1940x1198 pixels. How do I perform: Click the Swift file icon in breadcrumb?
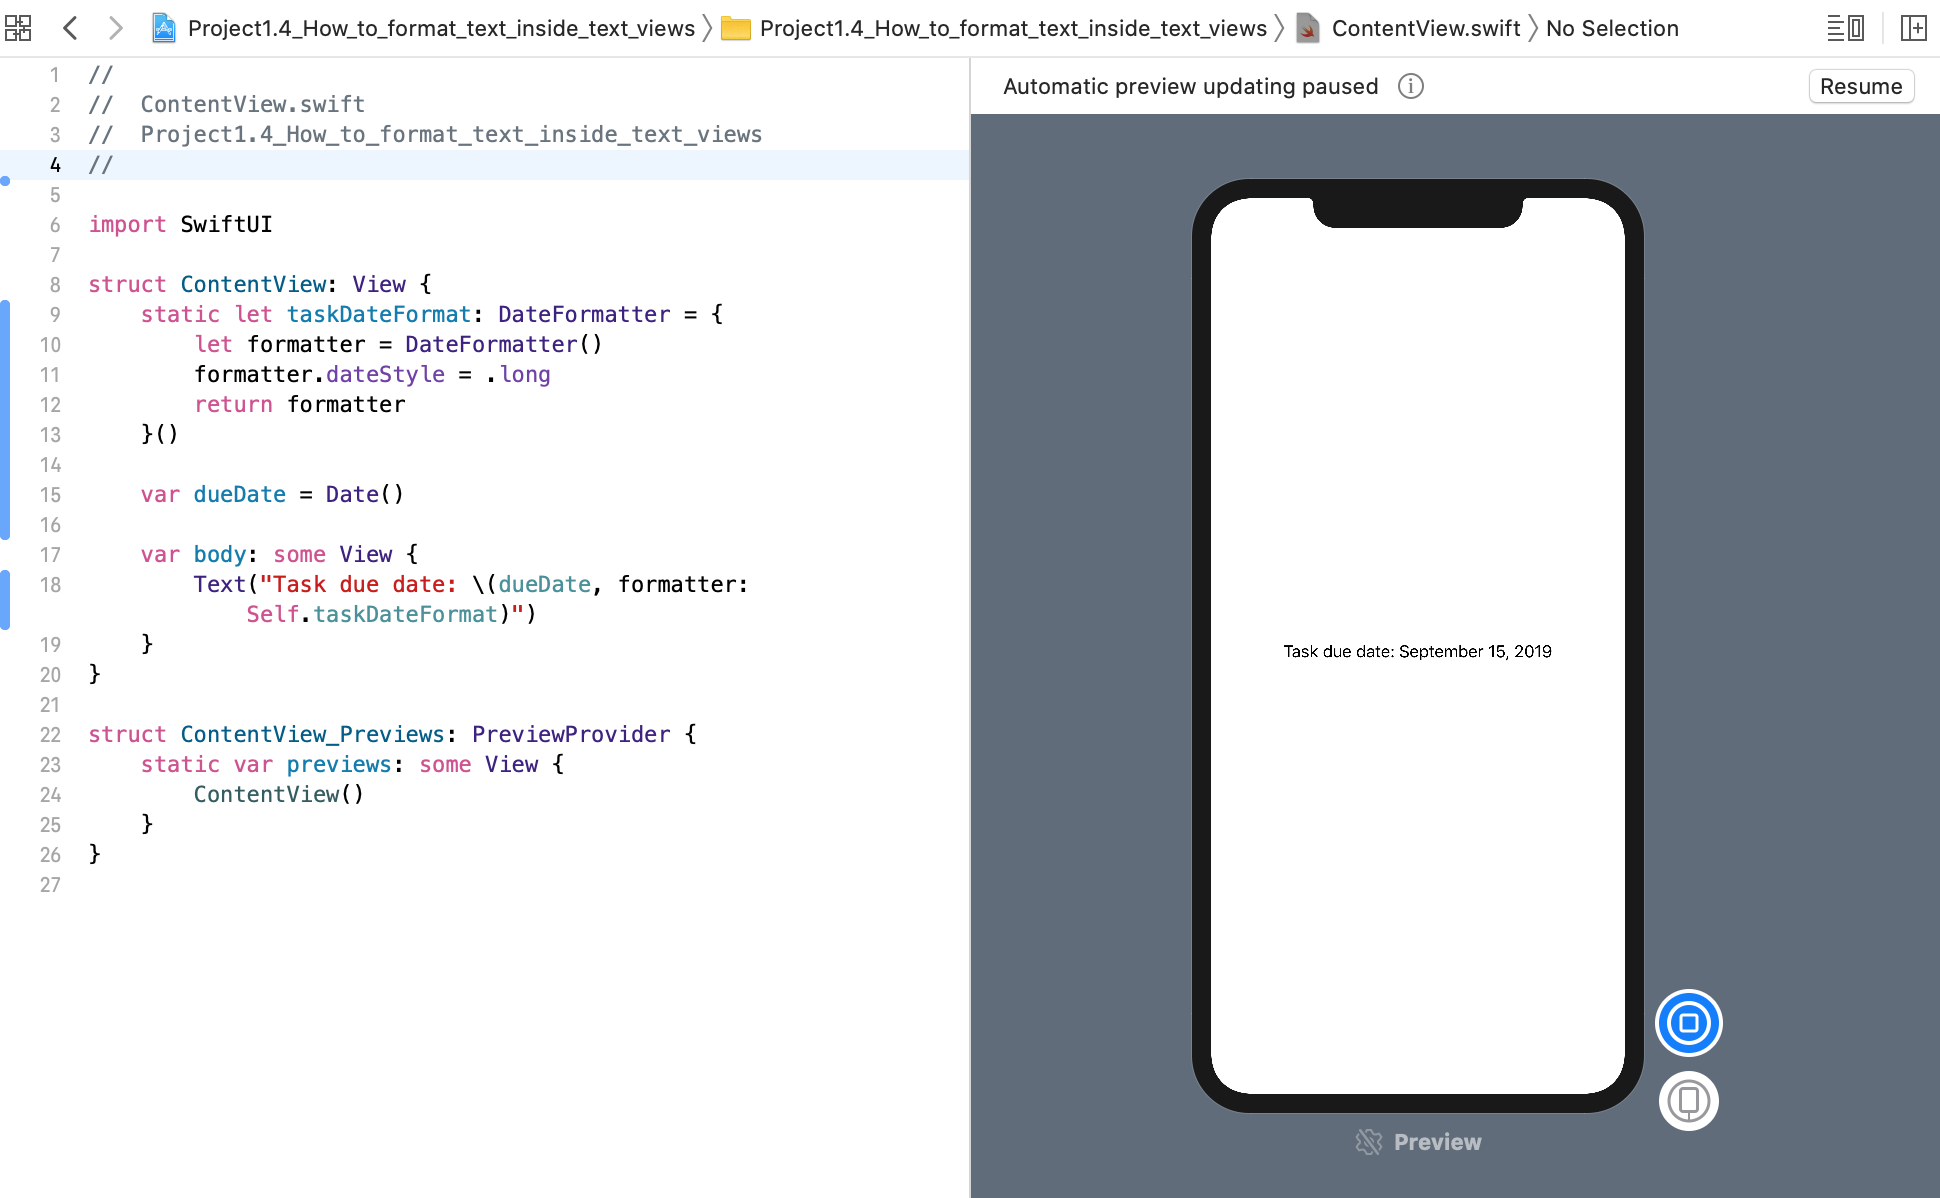(x=1308, y=28)
